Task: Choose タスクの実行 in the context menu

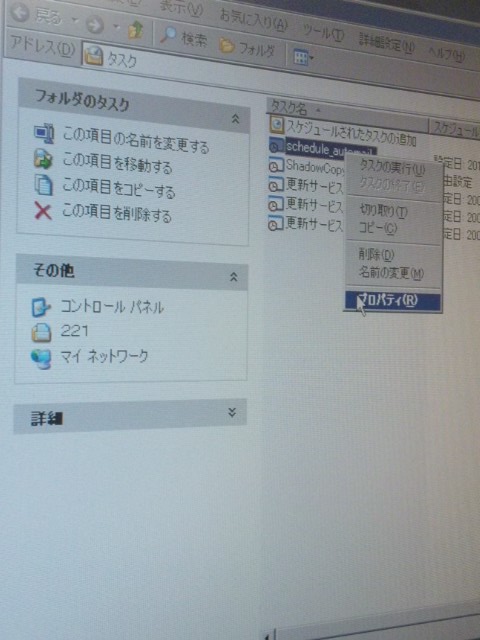Action: point(392,168)
